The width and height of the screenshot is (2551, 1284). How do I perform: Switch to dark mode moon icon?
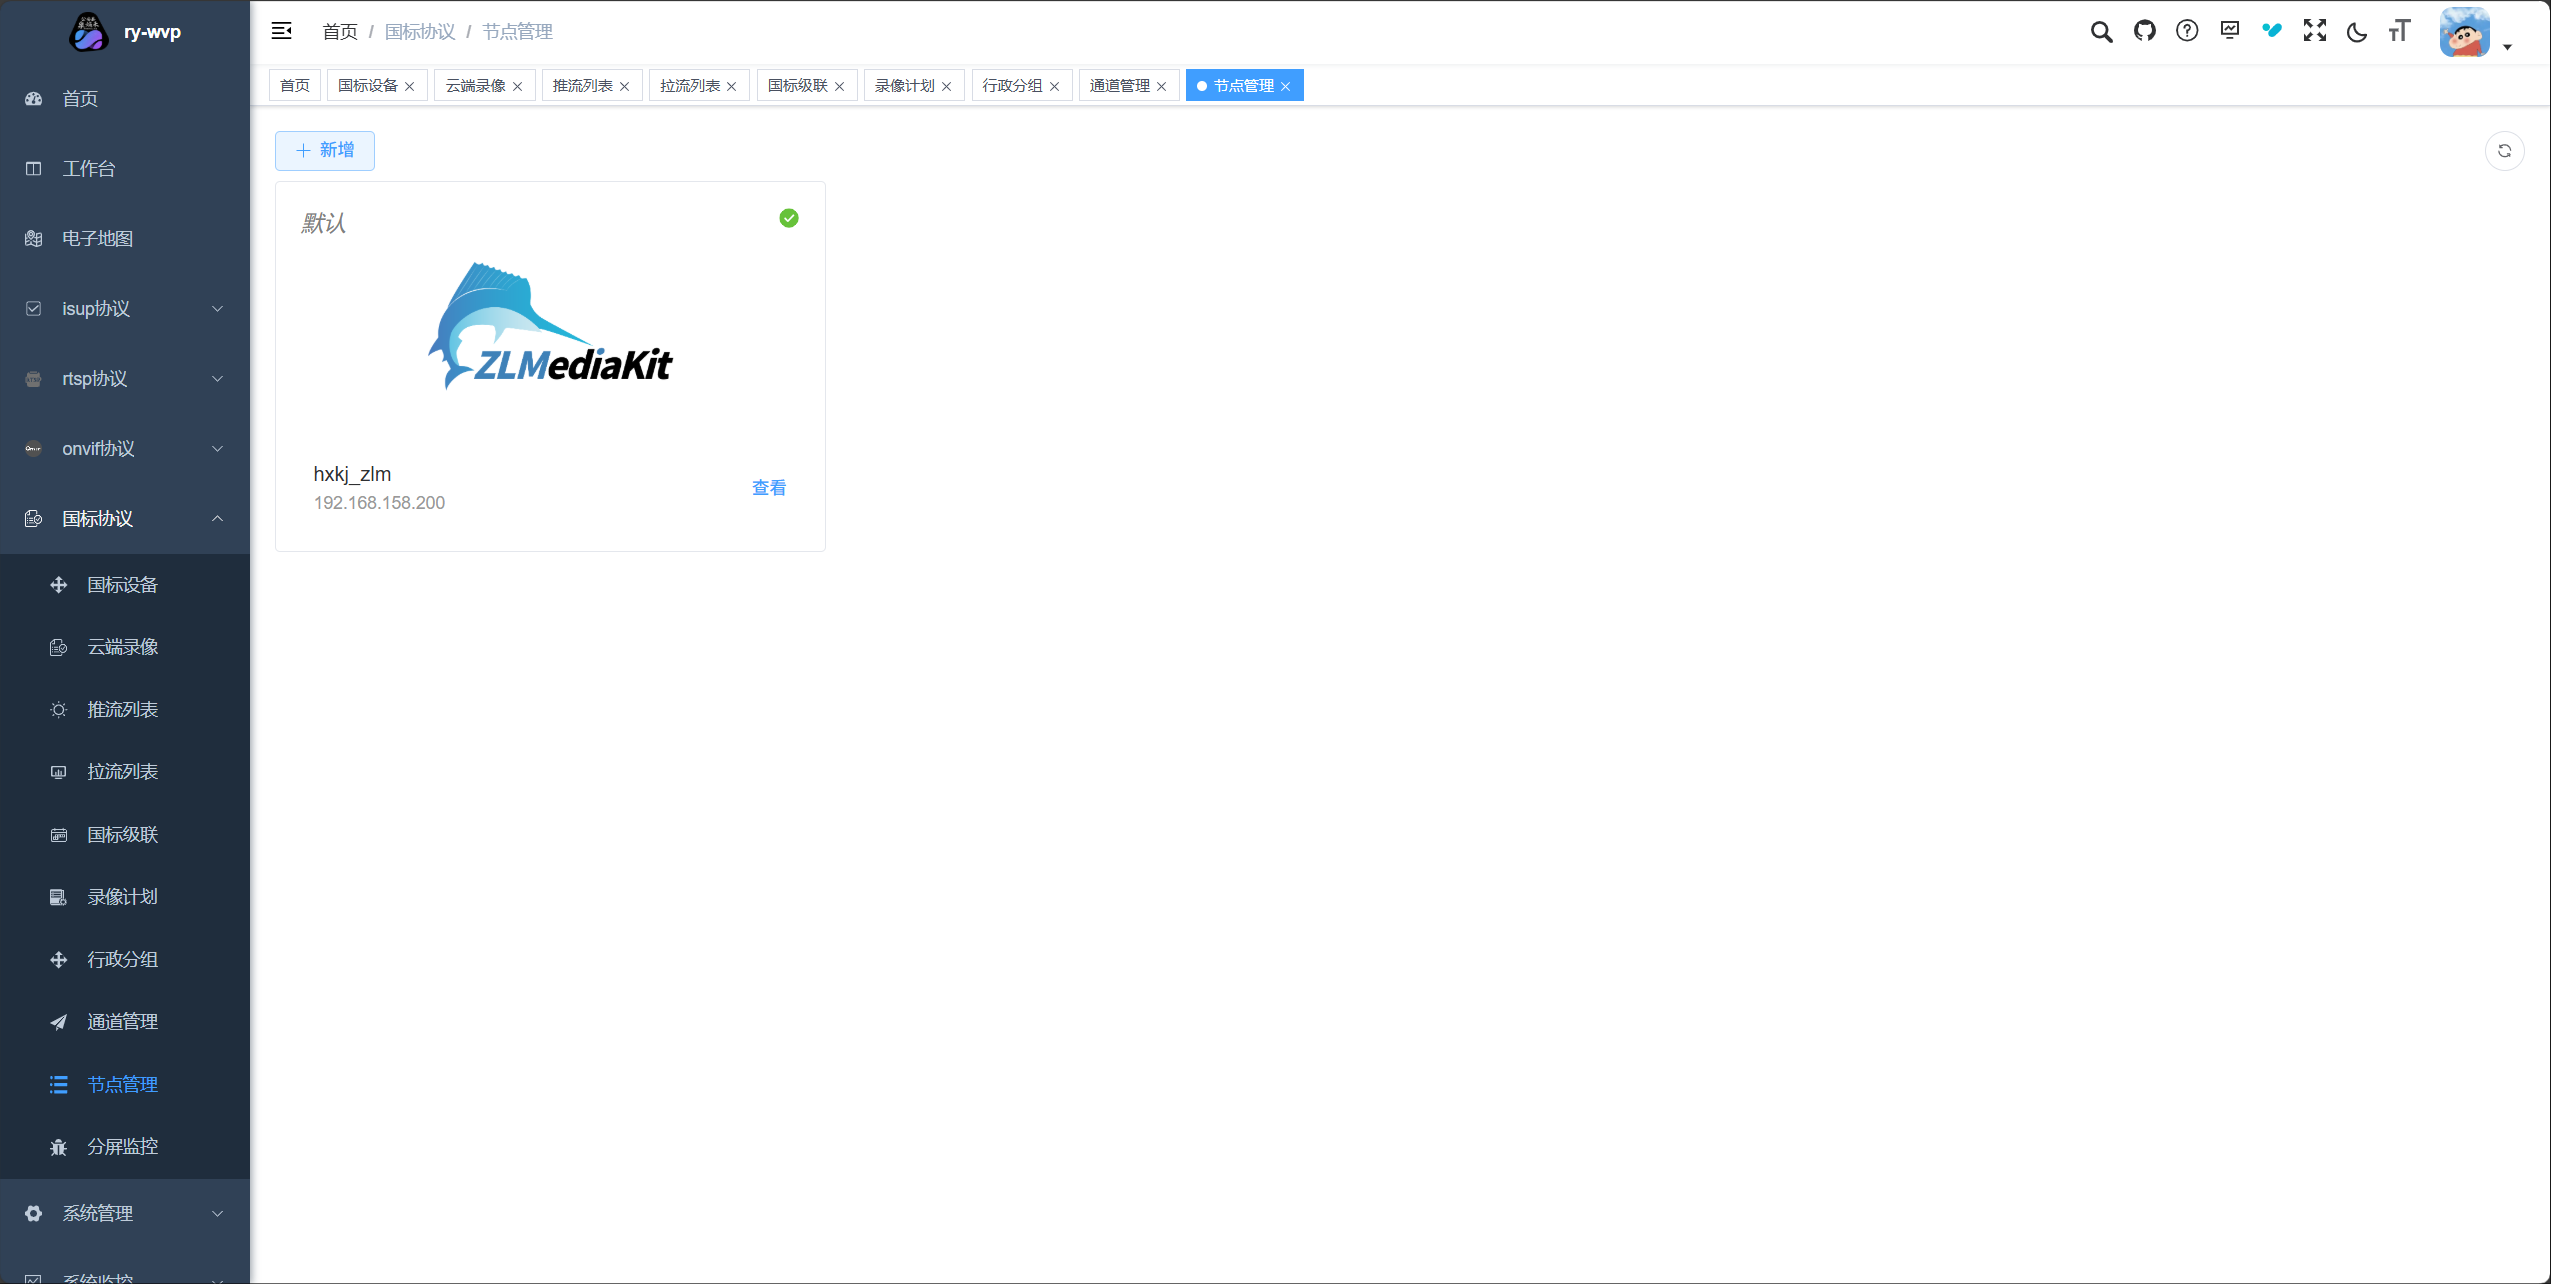coord(2357,32)
